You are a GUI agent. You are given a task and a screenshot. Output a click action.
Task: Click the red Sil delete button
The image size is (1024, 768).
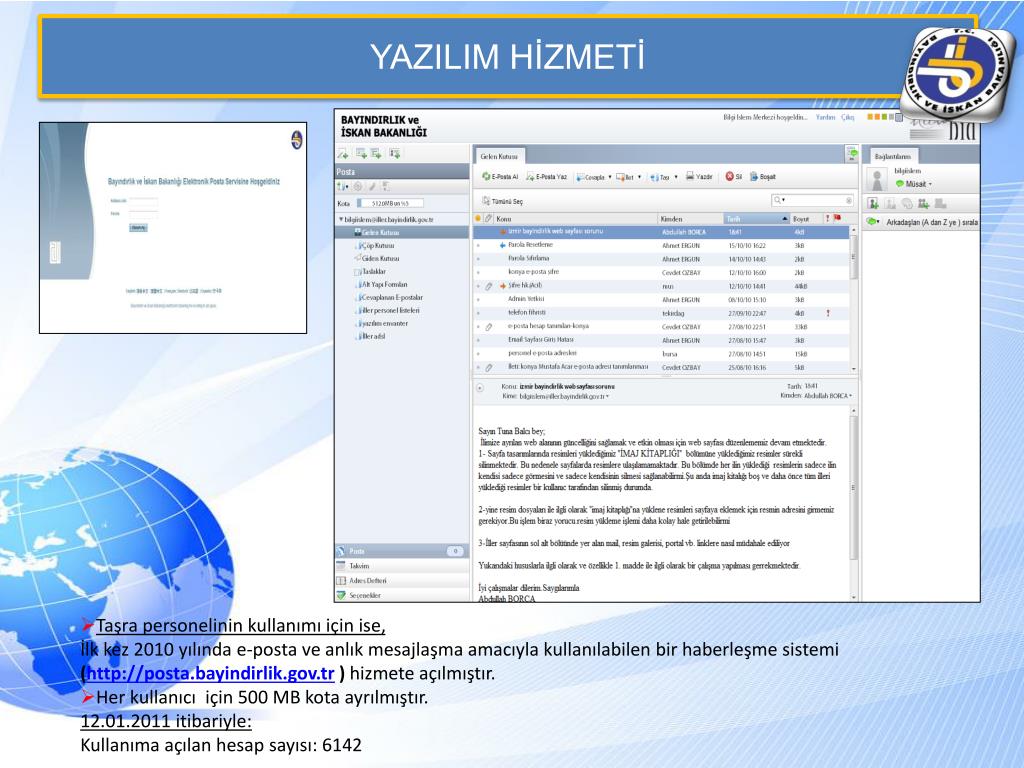(x=734, y=176)
